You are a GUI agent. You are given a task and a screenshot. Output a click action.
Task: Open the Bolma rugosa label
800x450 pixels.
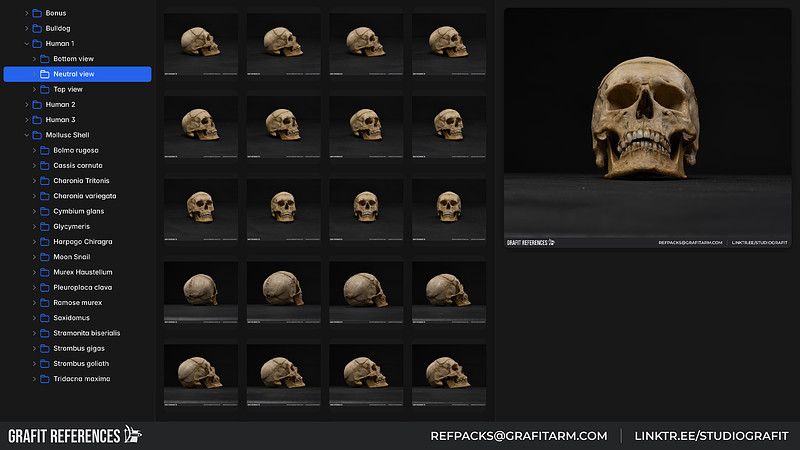(76, 151)
